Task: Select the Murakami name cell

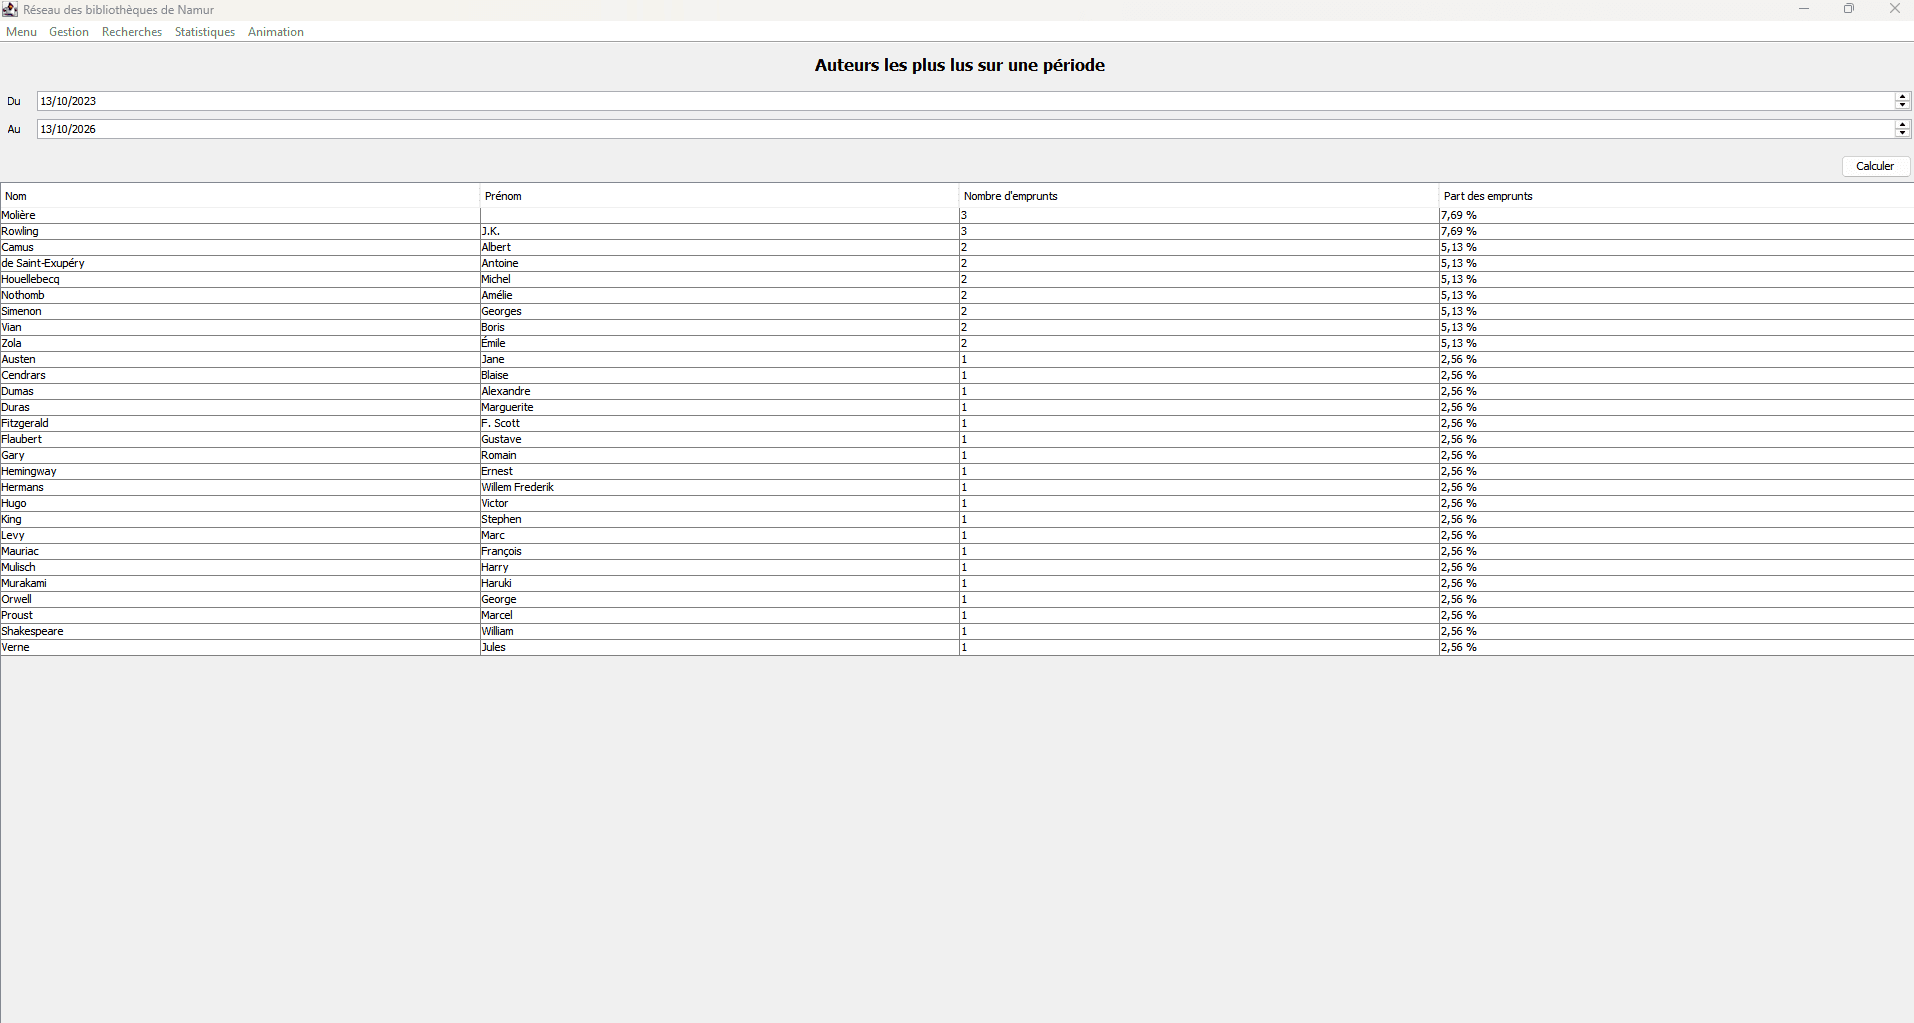Action: 240,583
